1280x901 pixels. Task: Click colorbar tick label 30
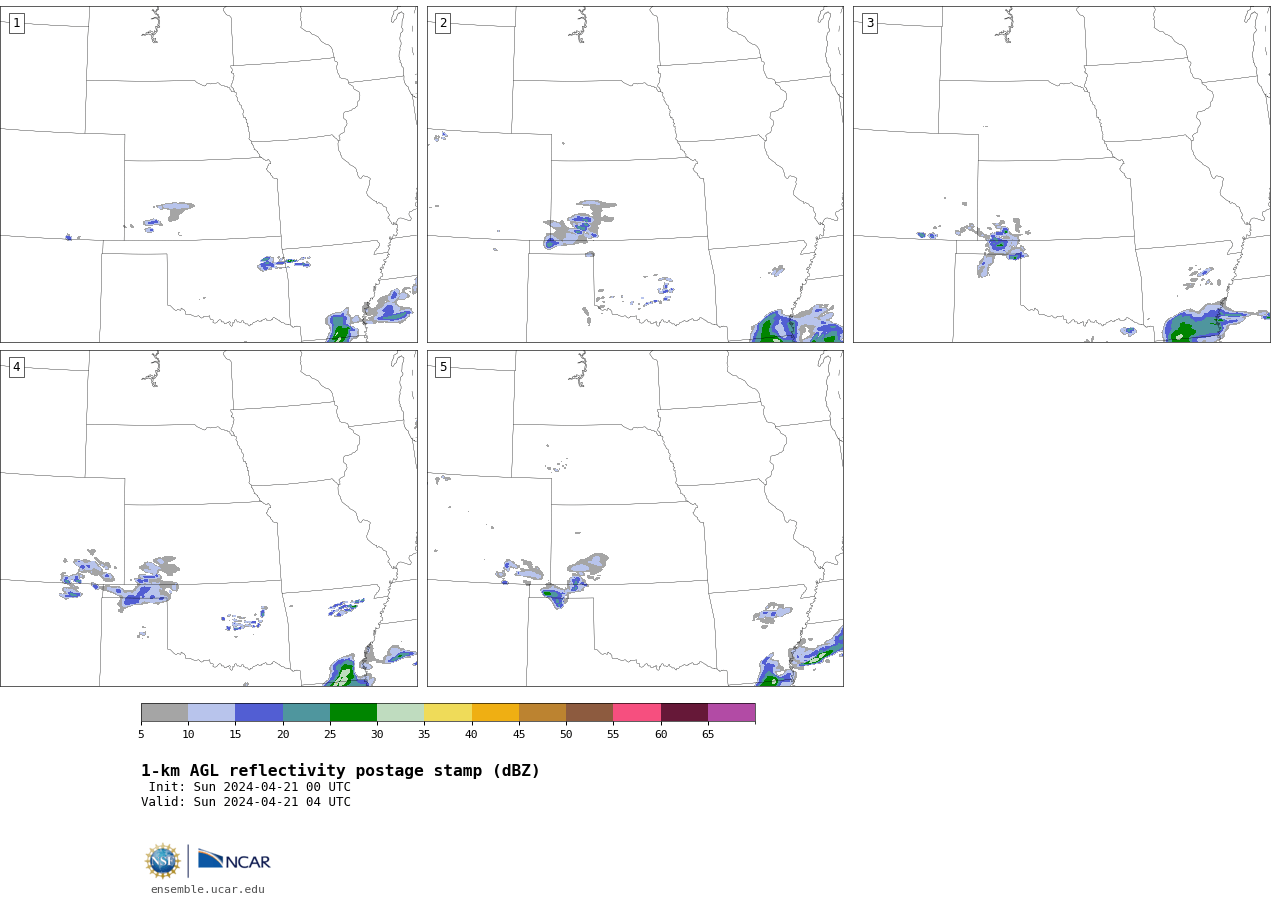377,735
